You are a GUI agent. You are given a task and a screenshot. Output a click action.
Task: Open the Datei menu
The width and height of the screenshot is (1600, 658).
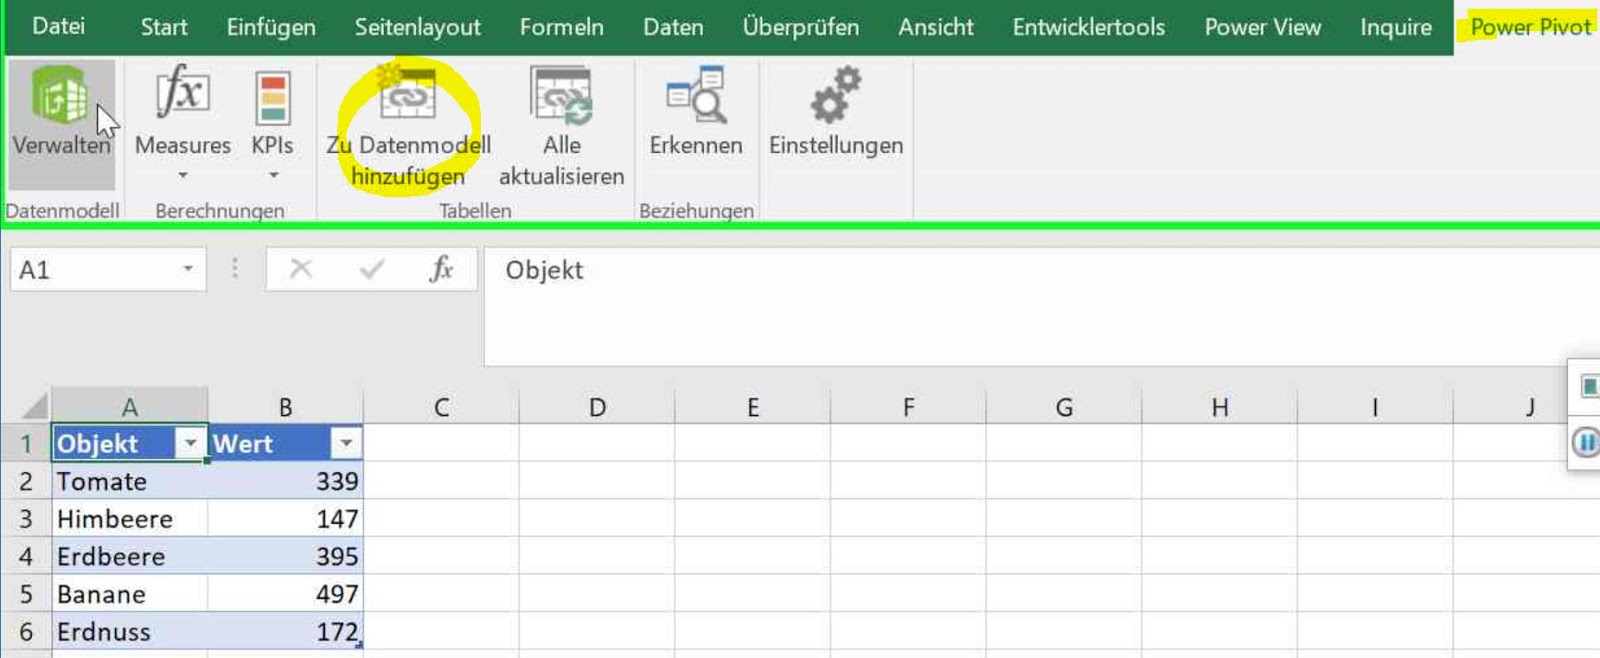(x=58, y=27)
